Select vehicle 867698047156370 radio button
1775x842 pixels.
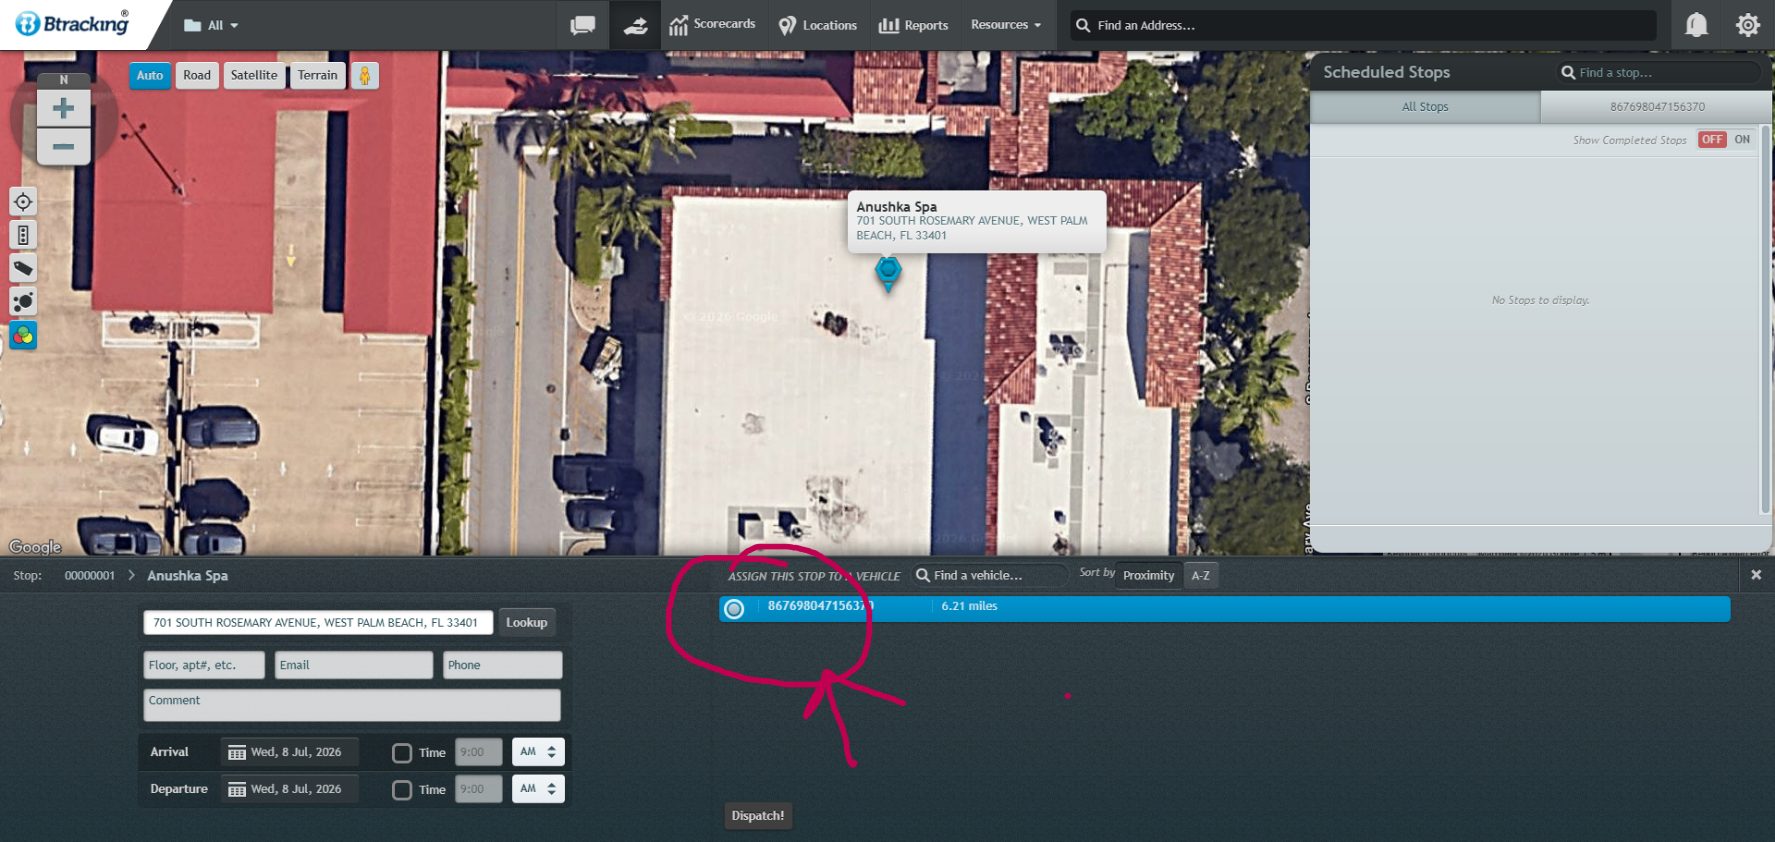(x=734, y=609)
